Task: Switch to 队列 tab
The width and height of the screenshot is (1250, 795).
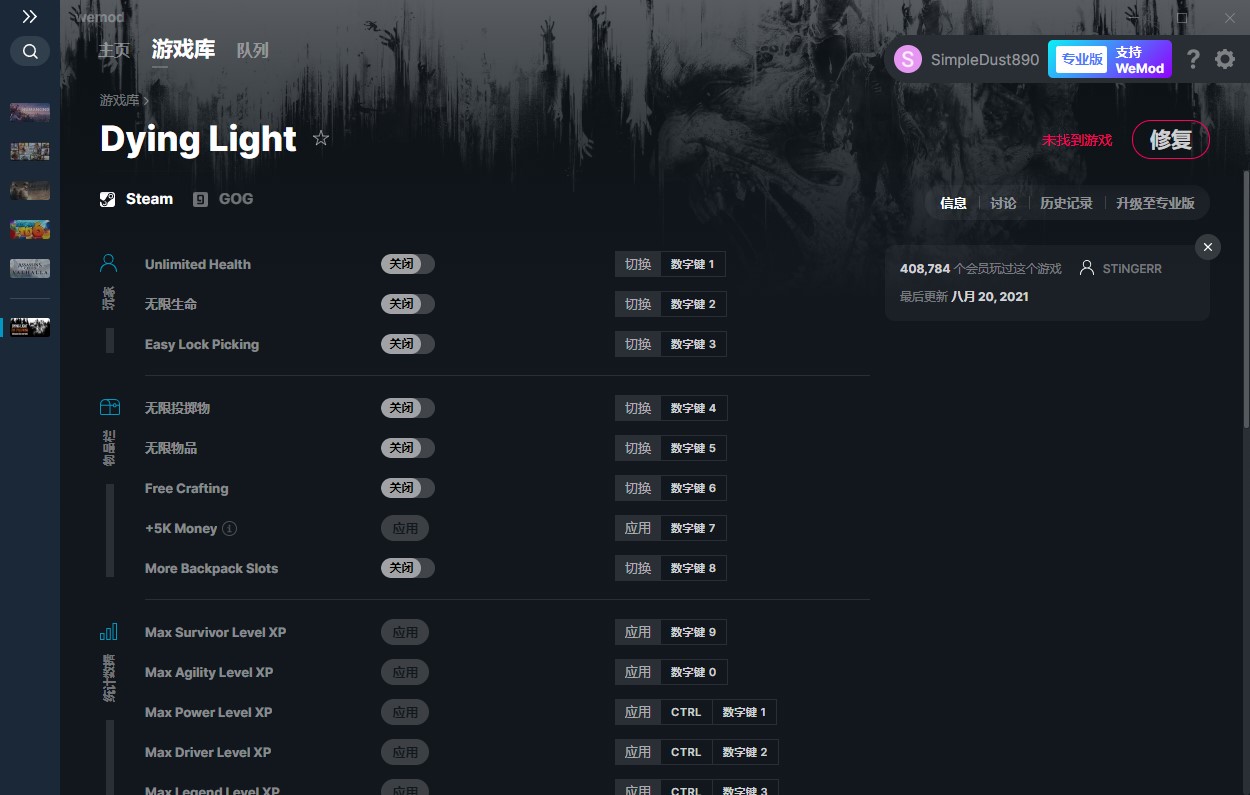Action: [252, 50]
